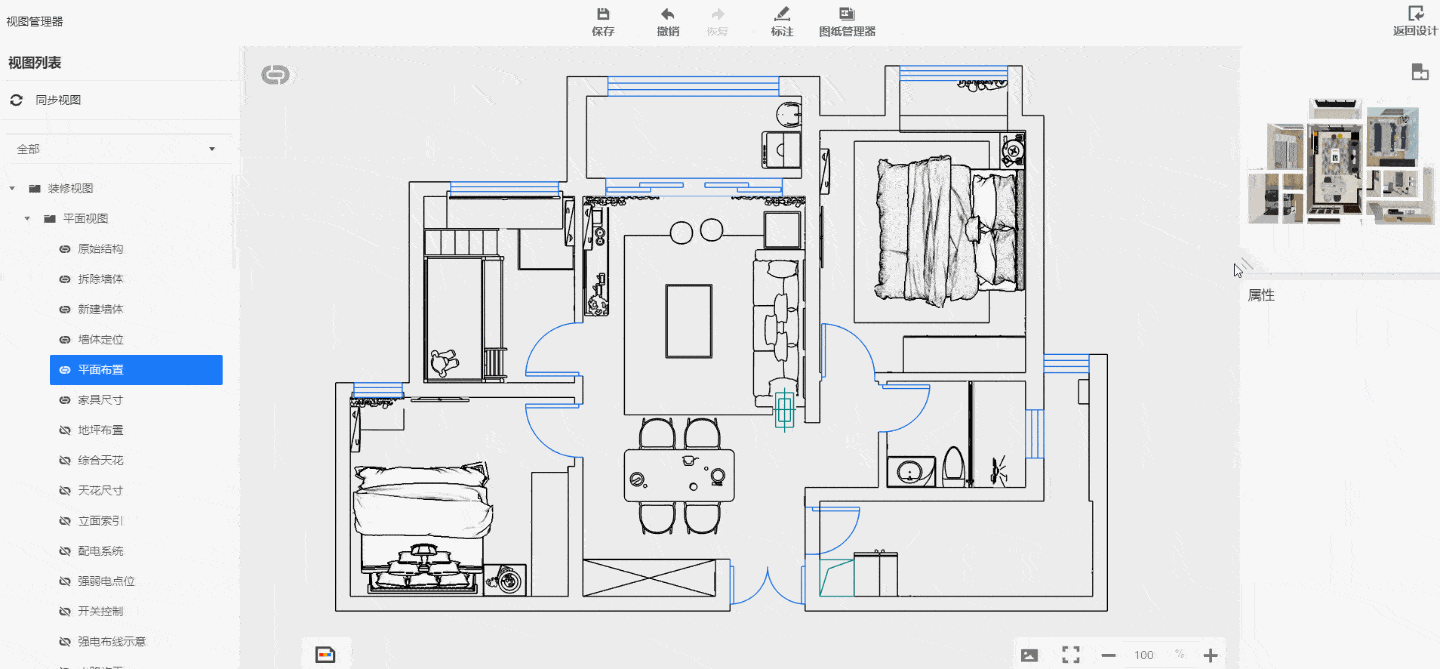The width and height of the screenshot is (1440, 669).
Task: Click the fit-to-screen fullscreen icon
Action: (x=1071, y=655)
